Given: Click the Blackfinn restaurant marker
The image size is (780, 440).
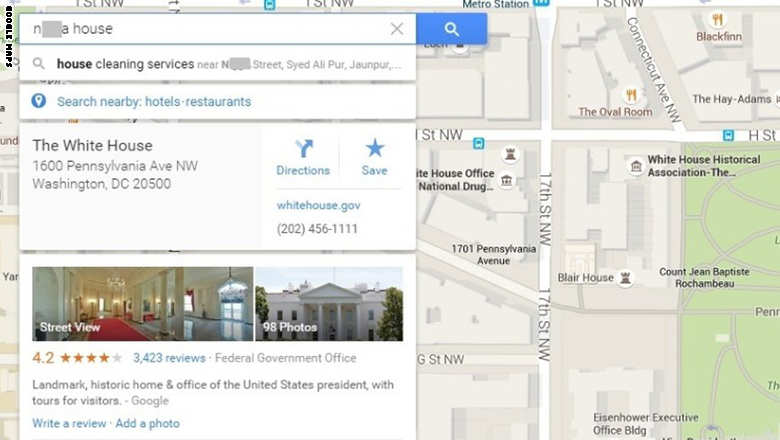Looking at the screenshot, I should coord(717,19).
